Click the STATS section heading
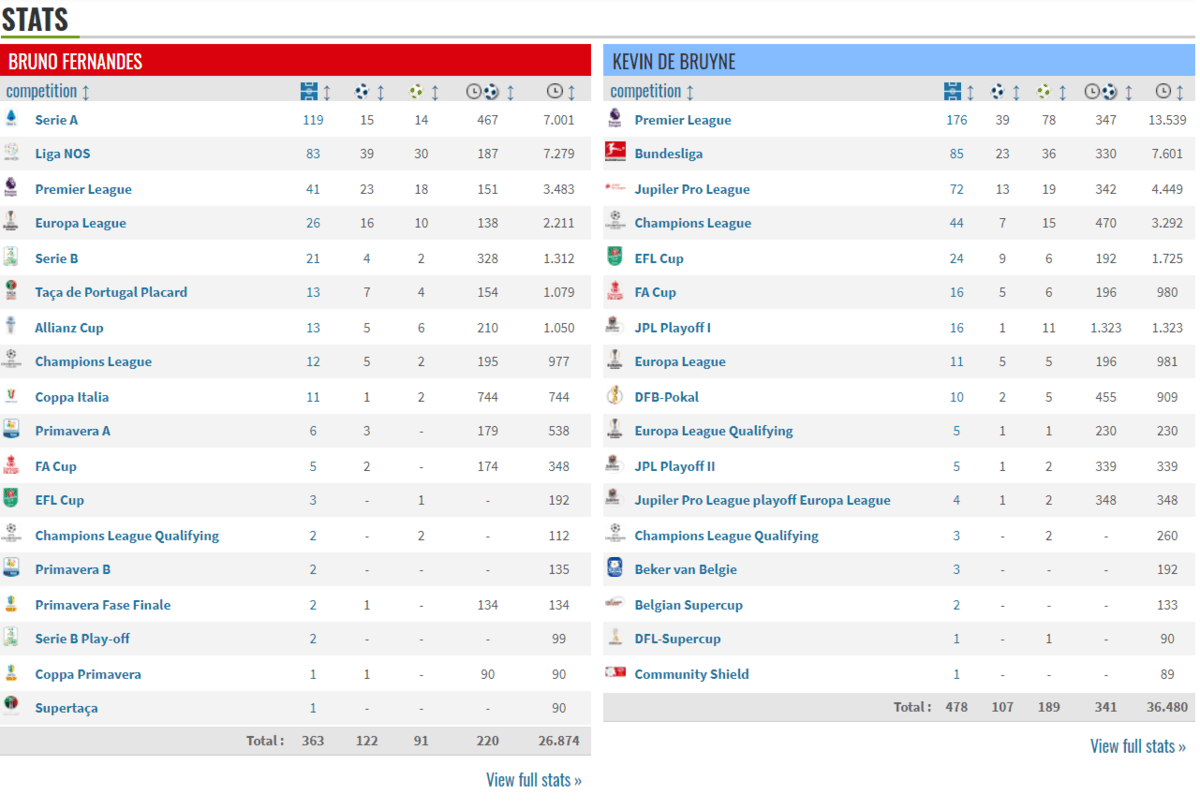 pos(35,19)
